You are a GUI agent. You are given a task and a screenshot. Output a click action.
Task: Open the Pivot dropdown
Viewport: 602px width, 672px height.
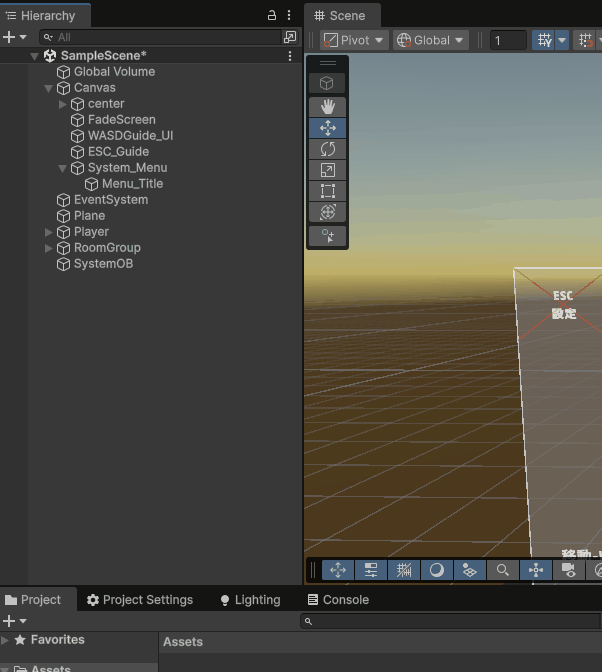tap(353, 40)
